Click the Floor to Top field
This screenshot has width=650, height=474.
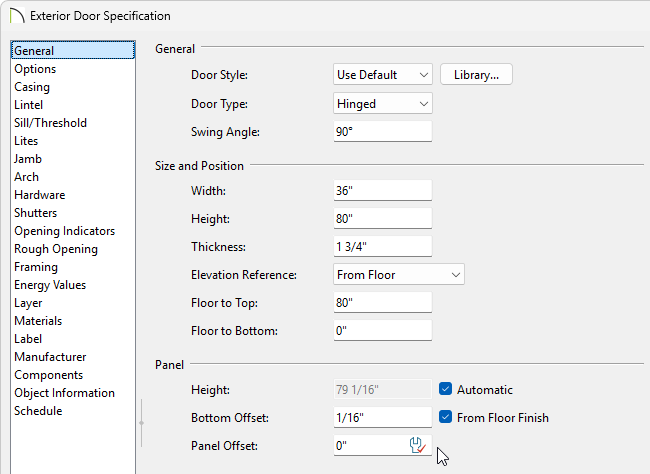(x=383, y=302)
